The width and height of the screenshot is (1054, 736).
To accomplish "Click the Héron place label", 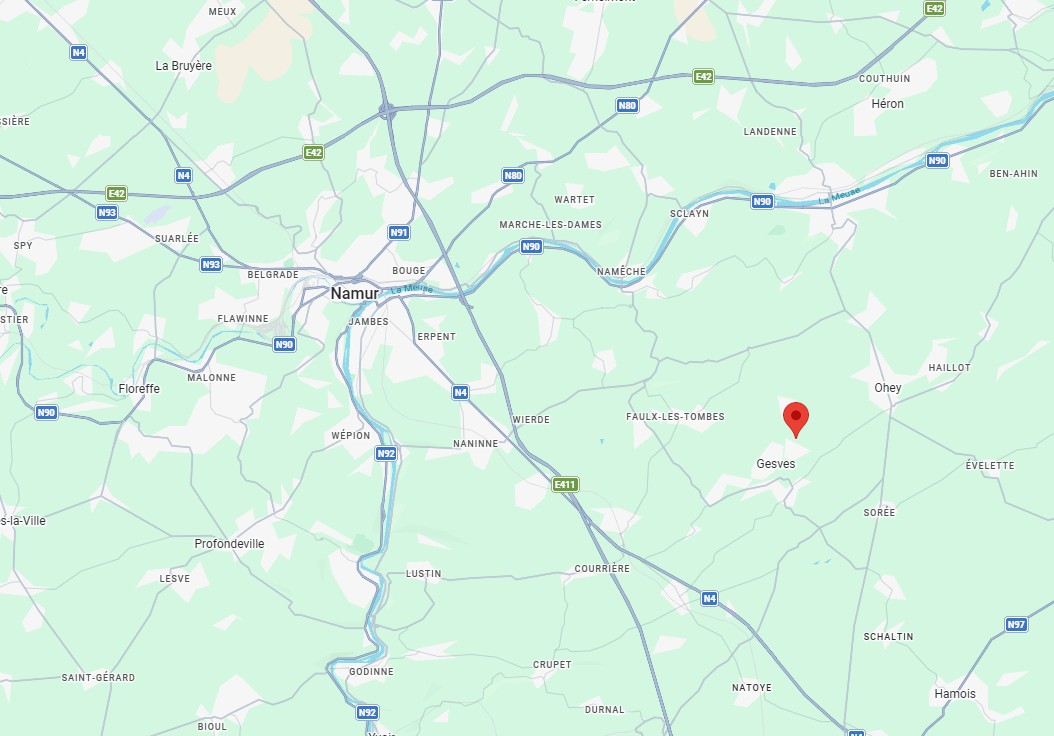I will click(887, 104).
